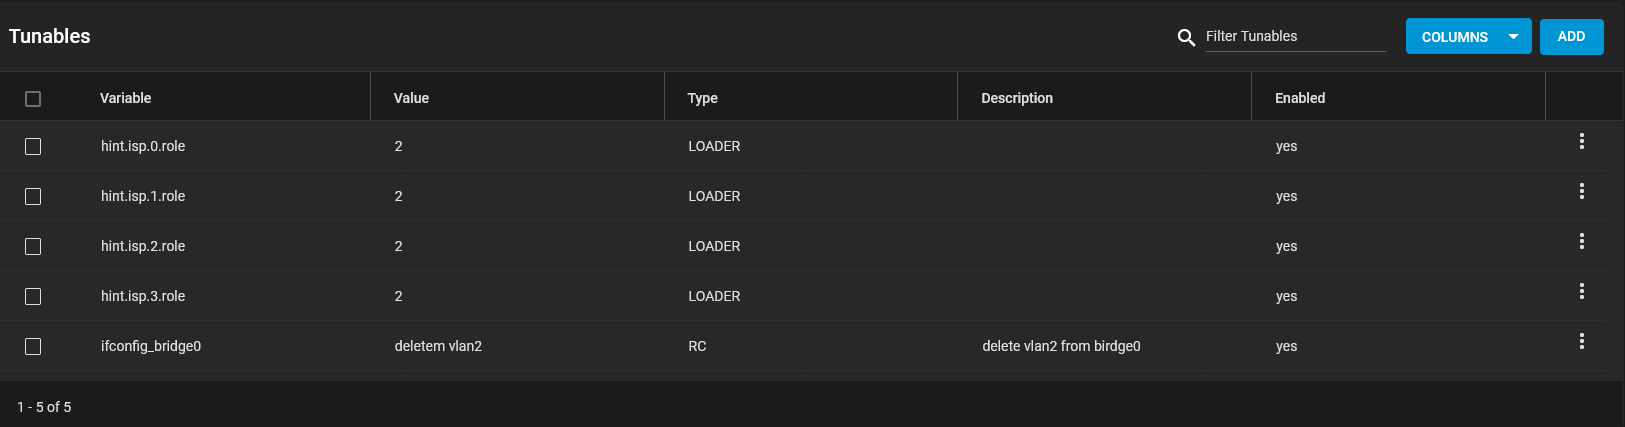Check the box for hint.isp.2.role

pos(33,247)
